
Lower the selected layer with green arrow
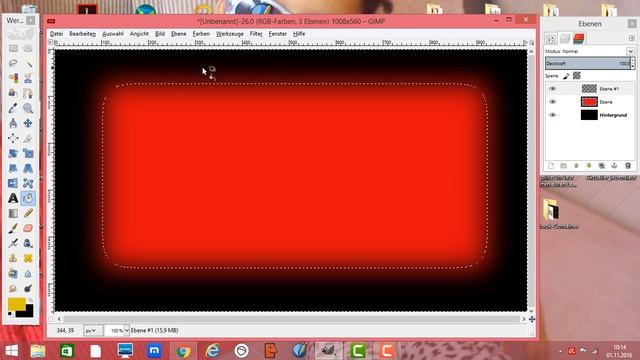pos(589,166)
